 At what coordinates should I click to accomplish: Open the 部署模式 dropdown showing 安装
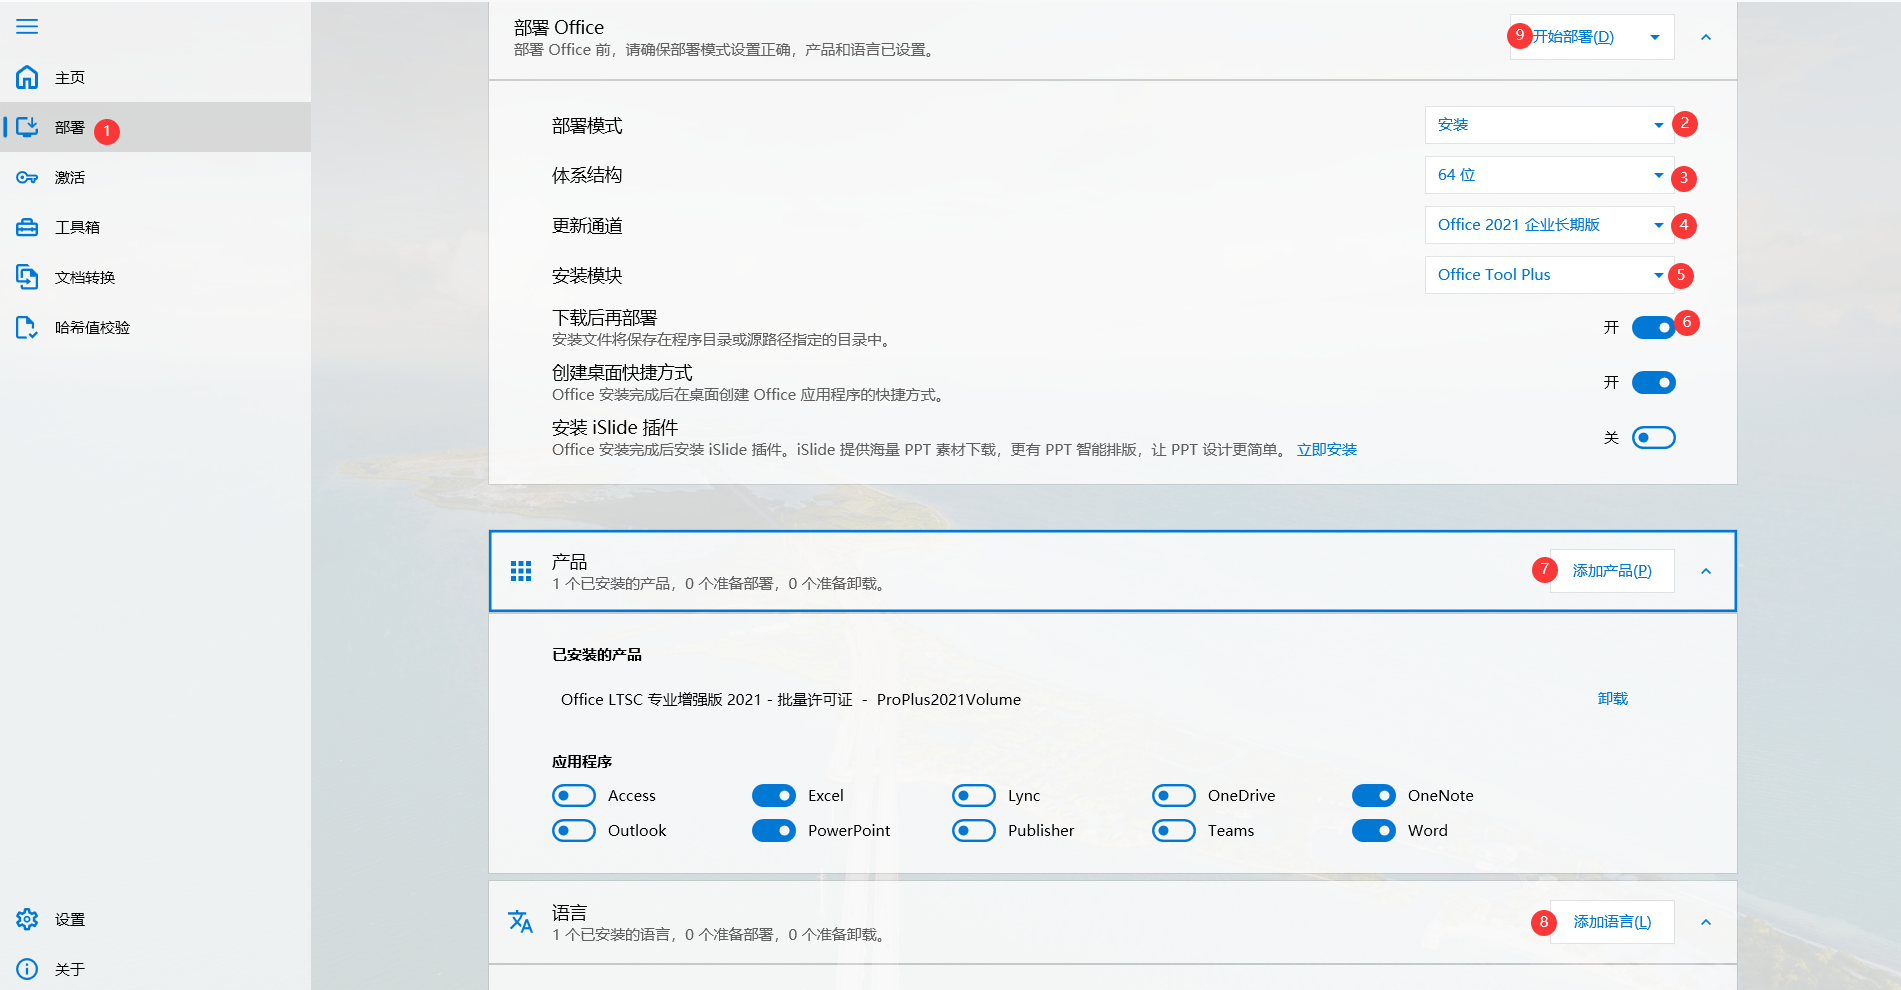(x=1548, y=125)
